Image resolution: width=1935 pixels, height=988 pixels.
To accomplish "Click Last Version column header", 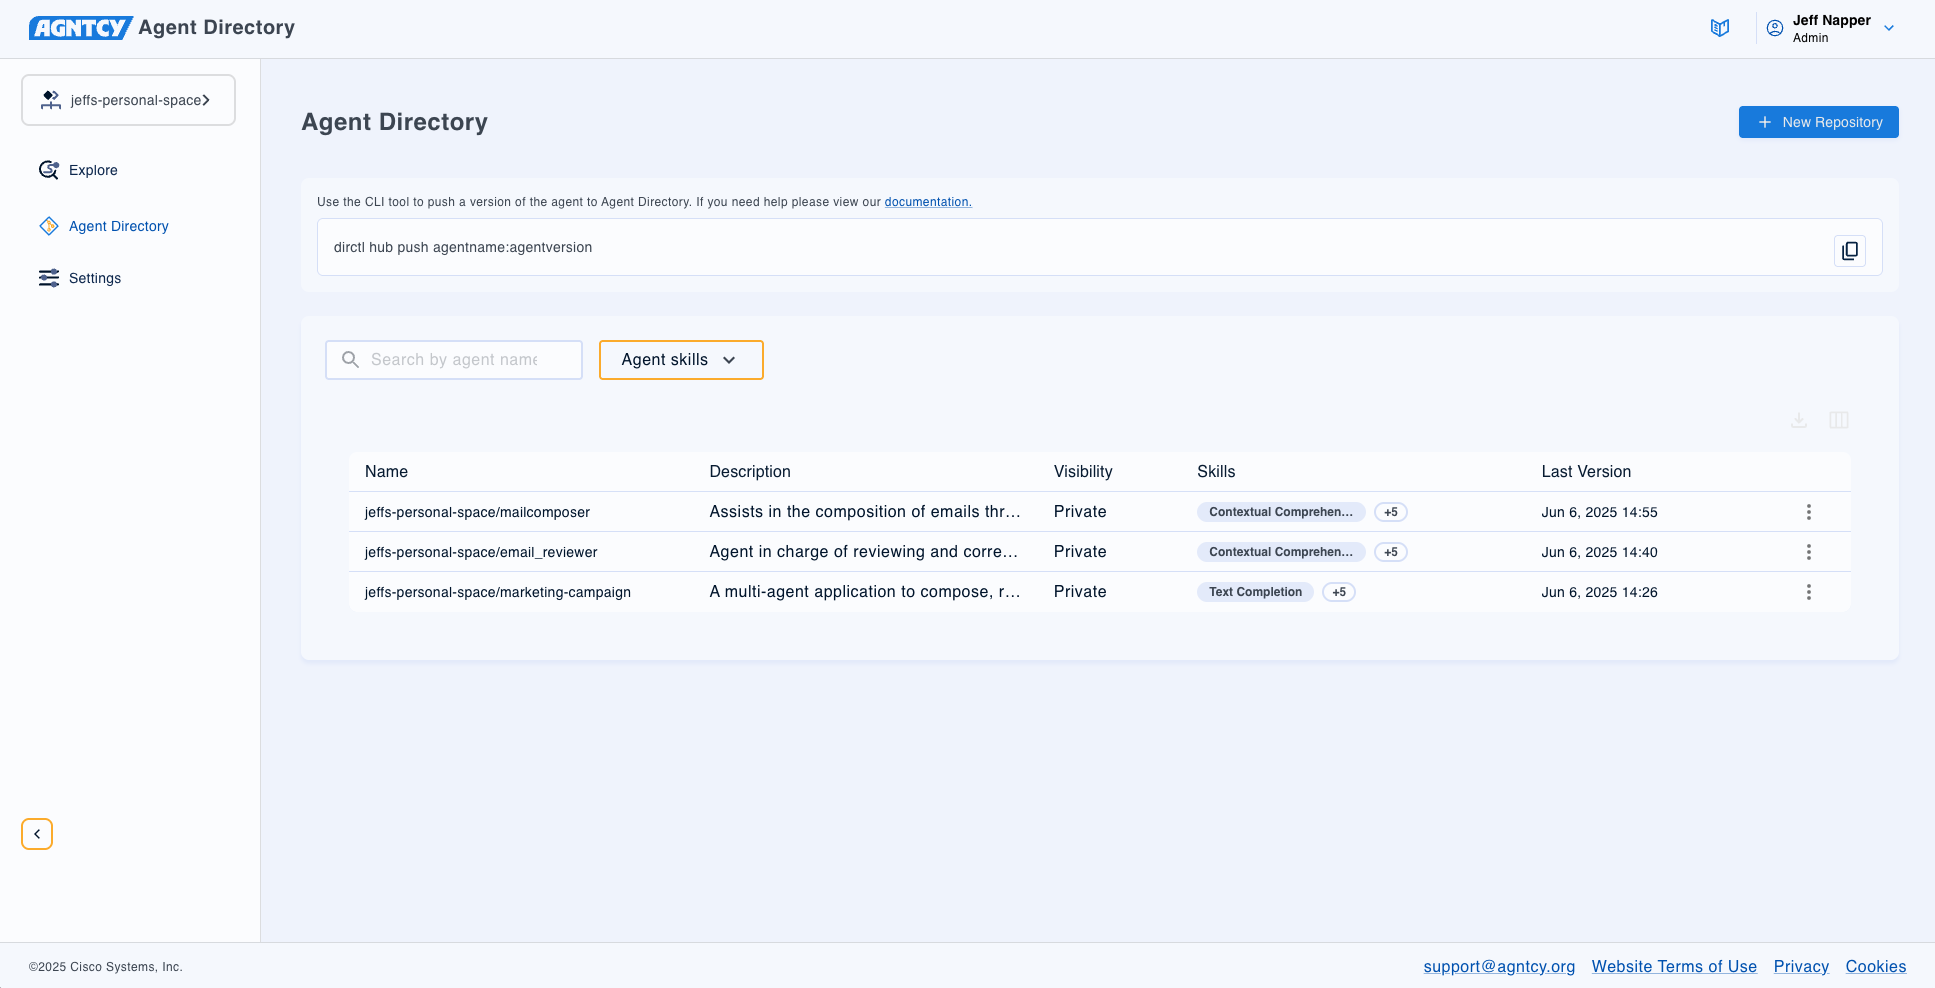I will tap(1586, 472).
